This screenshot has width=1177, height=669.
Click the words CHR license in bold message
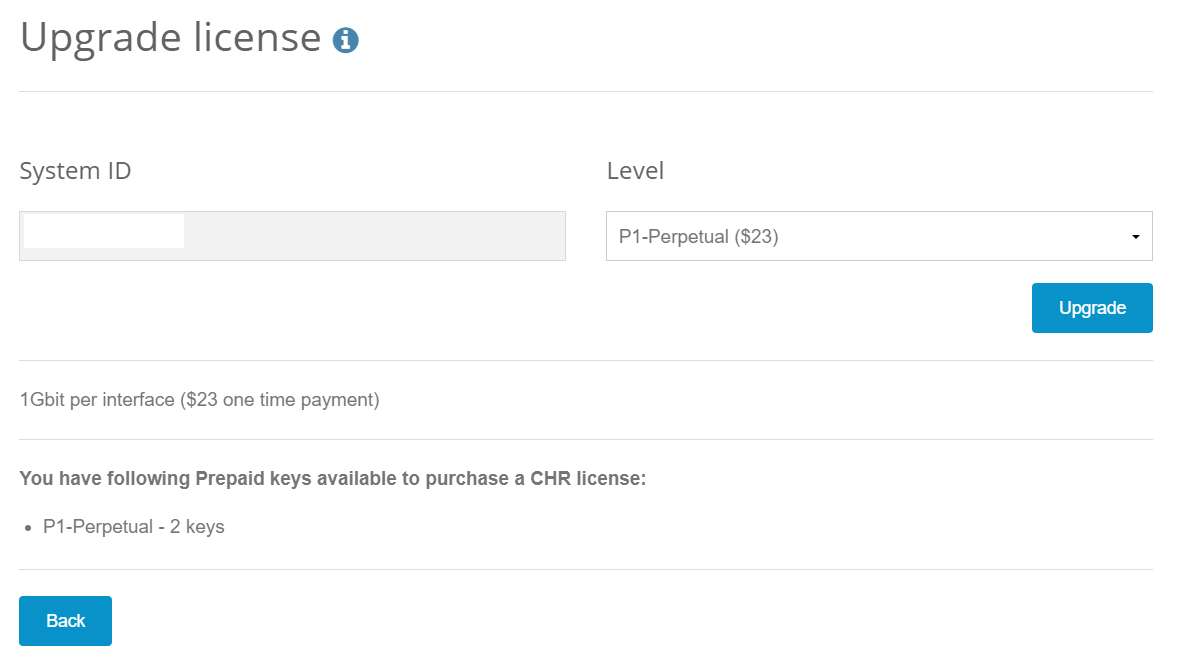[588, 478]
